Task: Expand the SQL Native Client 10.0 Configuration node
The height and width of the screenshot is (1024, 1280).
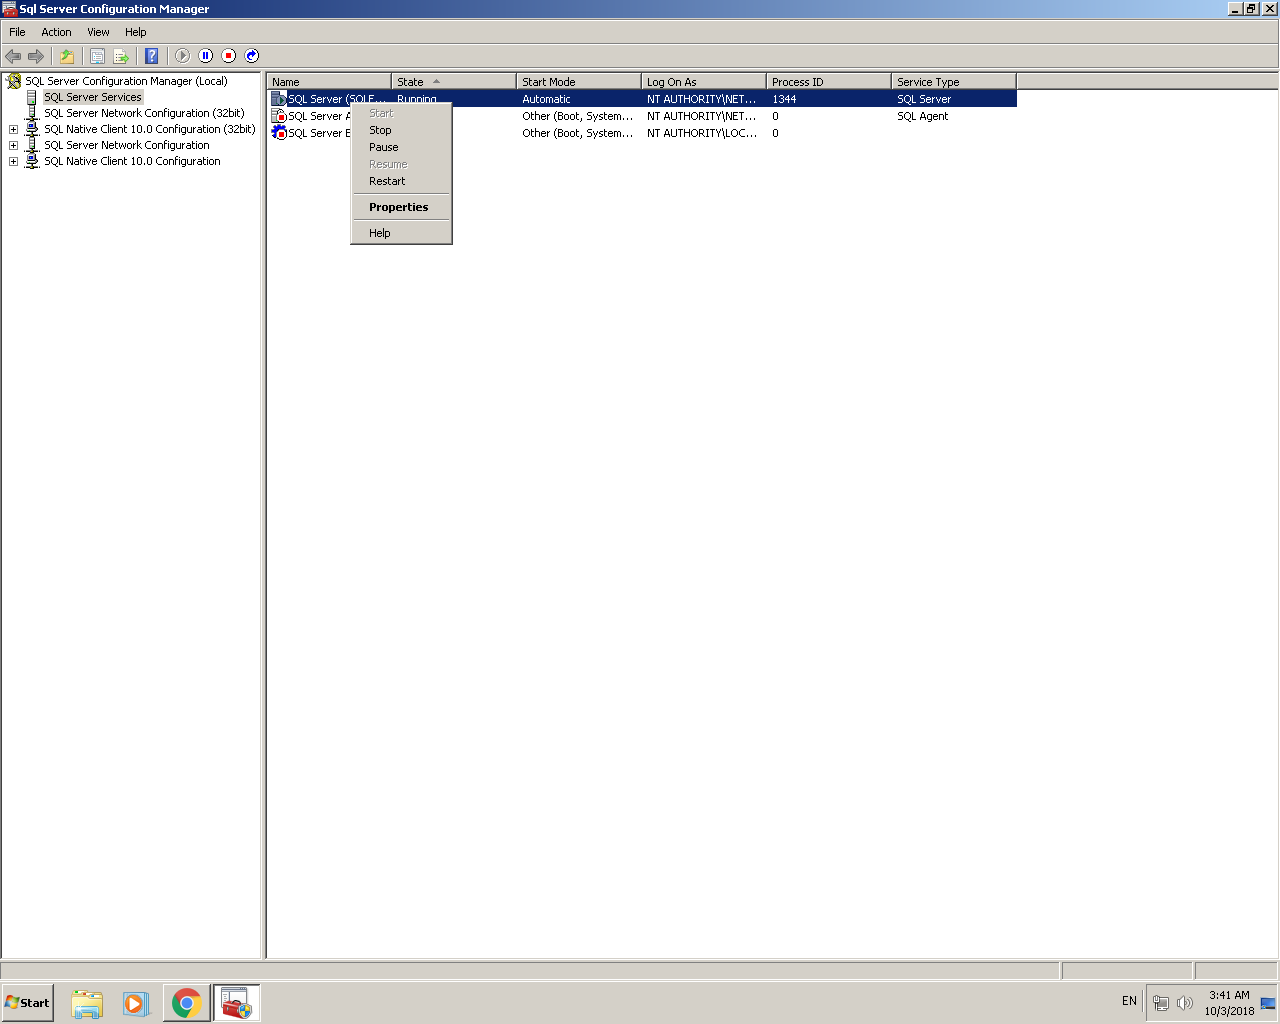Action: click(x=13, y=161)
